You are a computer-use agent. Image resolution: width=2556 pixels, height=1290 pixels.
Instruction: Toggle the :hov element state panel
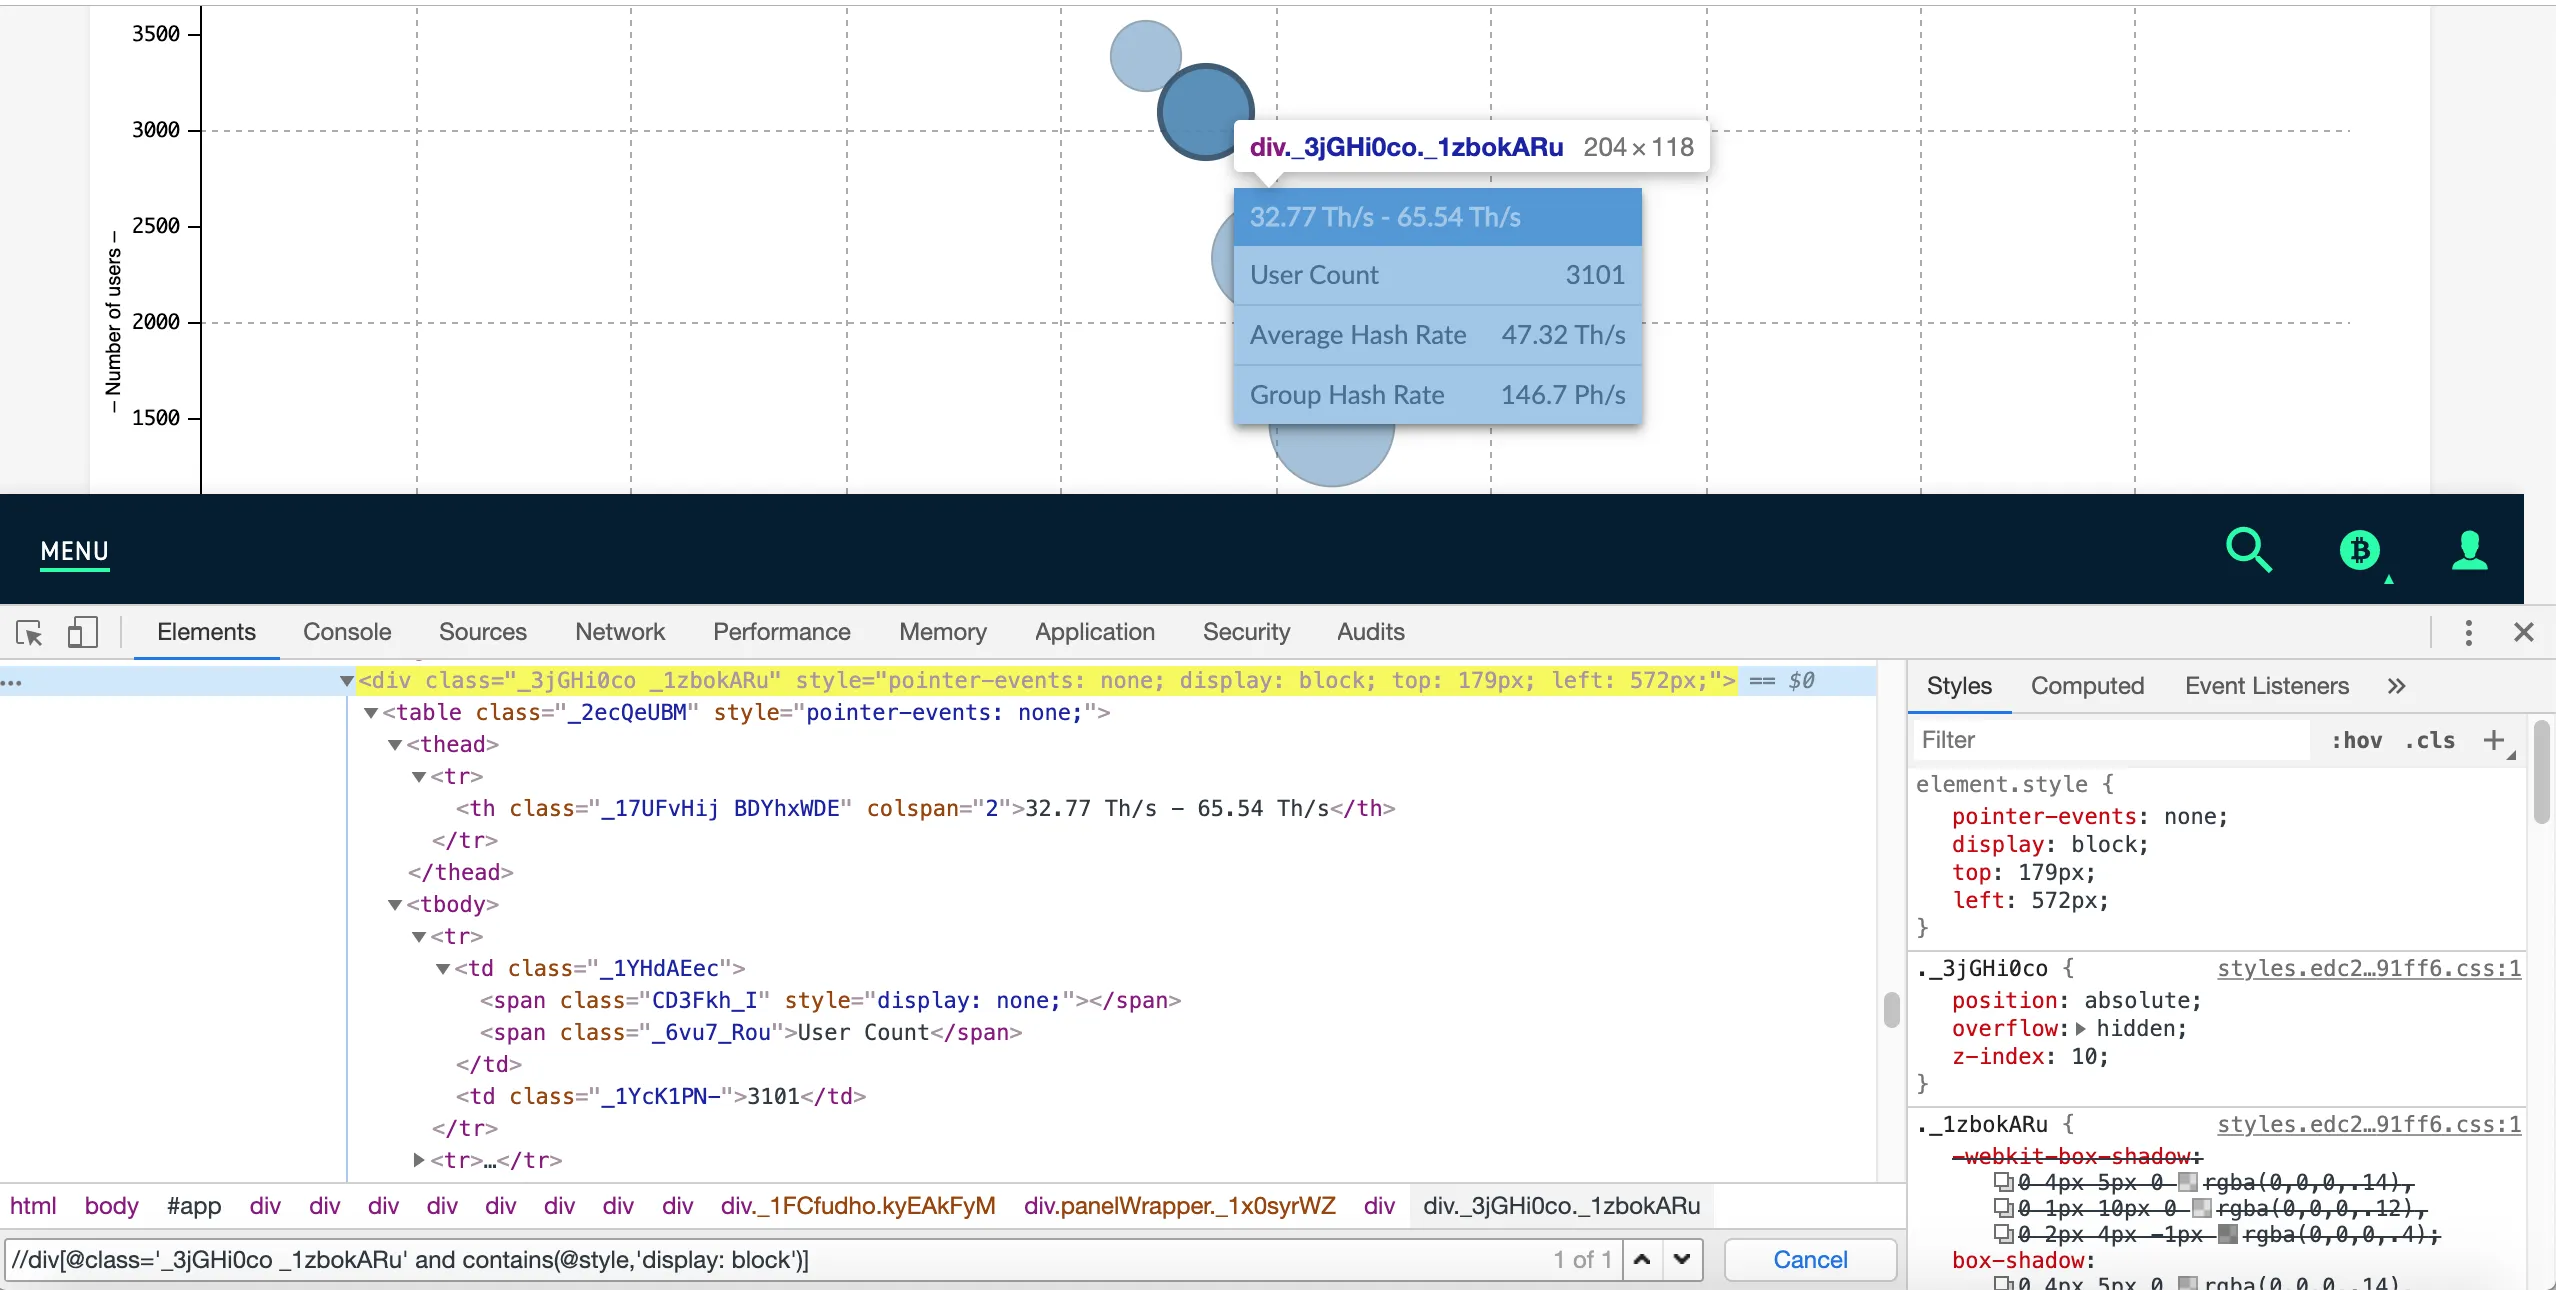(2357, 741)
